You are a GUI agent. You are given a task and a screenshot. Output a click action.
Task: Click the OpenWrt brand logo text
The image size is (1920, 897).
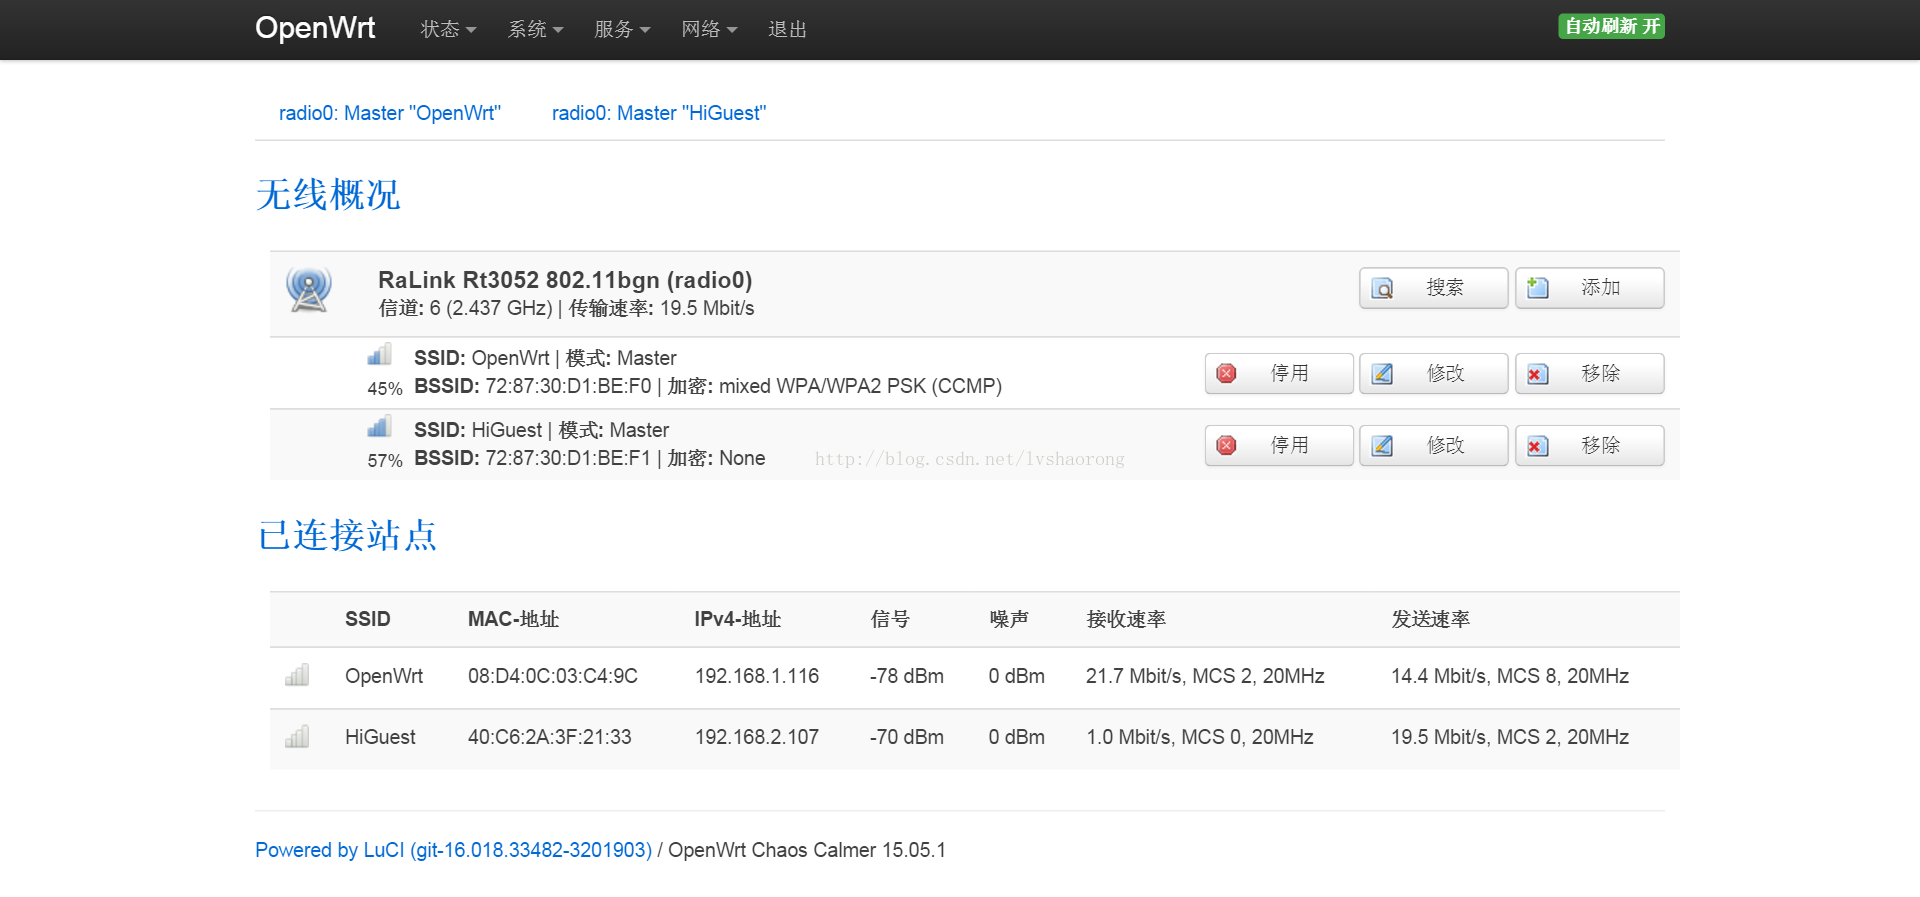coord(315,28)
